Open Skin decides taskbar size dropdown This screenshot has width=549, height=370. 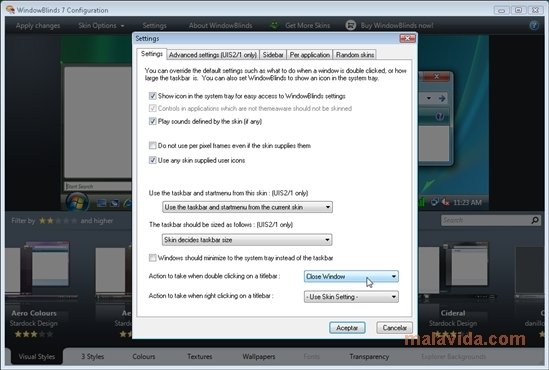pos(247,240)
